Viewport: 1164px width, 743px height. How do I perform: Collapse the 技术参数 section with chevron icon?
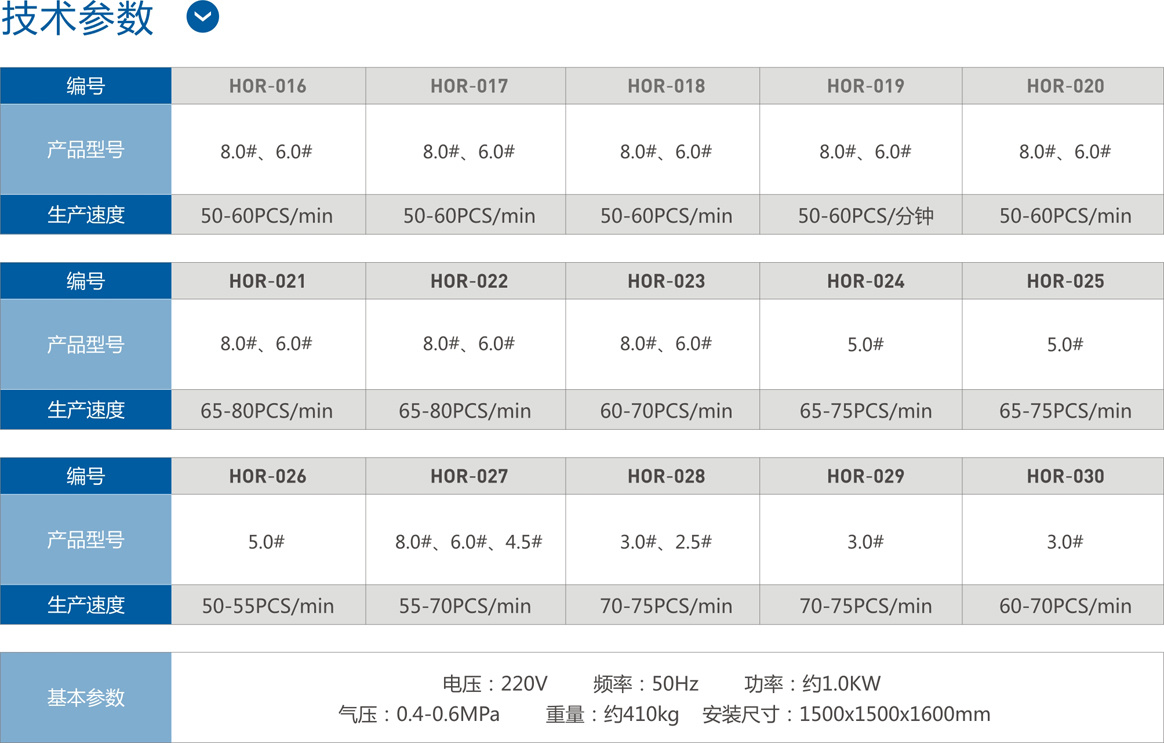(202, 17)
